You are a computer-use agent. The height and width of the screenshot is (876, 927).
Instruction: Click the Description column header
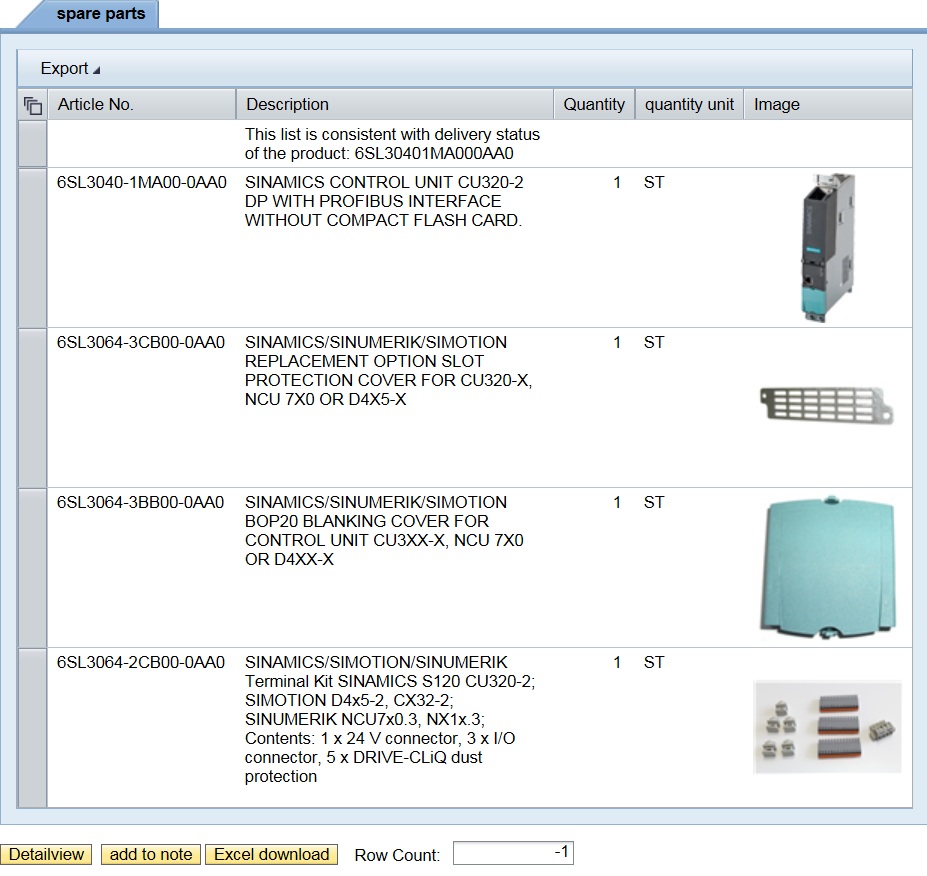click(395, 105)
